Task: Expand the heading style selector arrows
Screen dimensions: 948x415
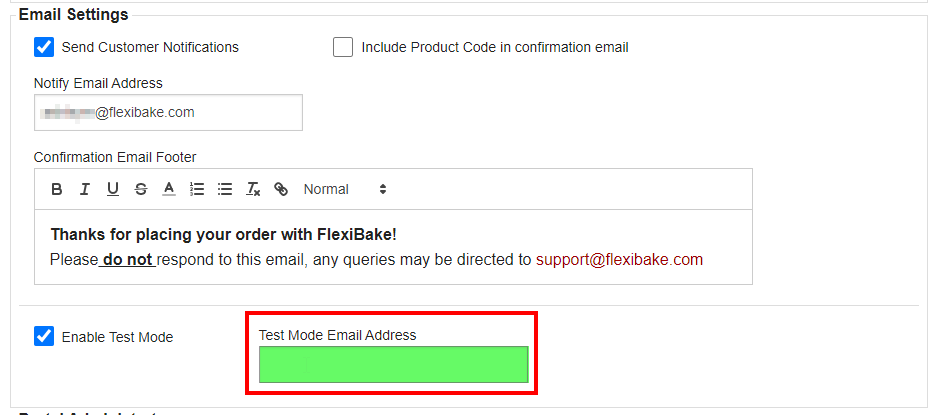Action: 383,189
